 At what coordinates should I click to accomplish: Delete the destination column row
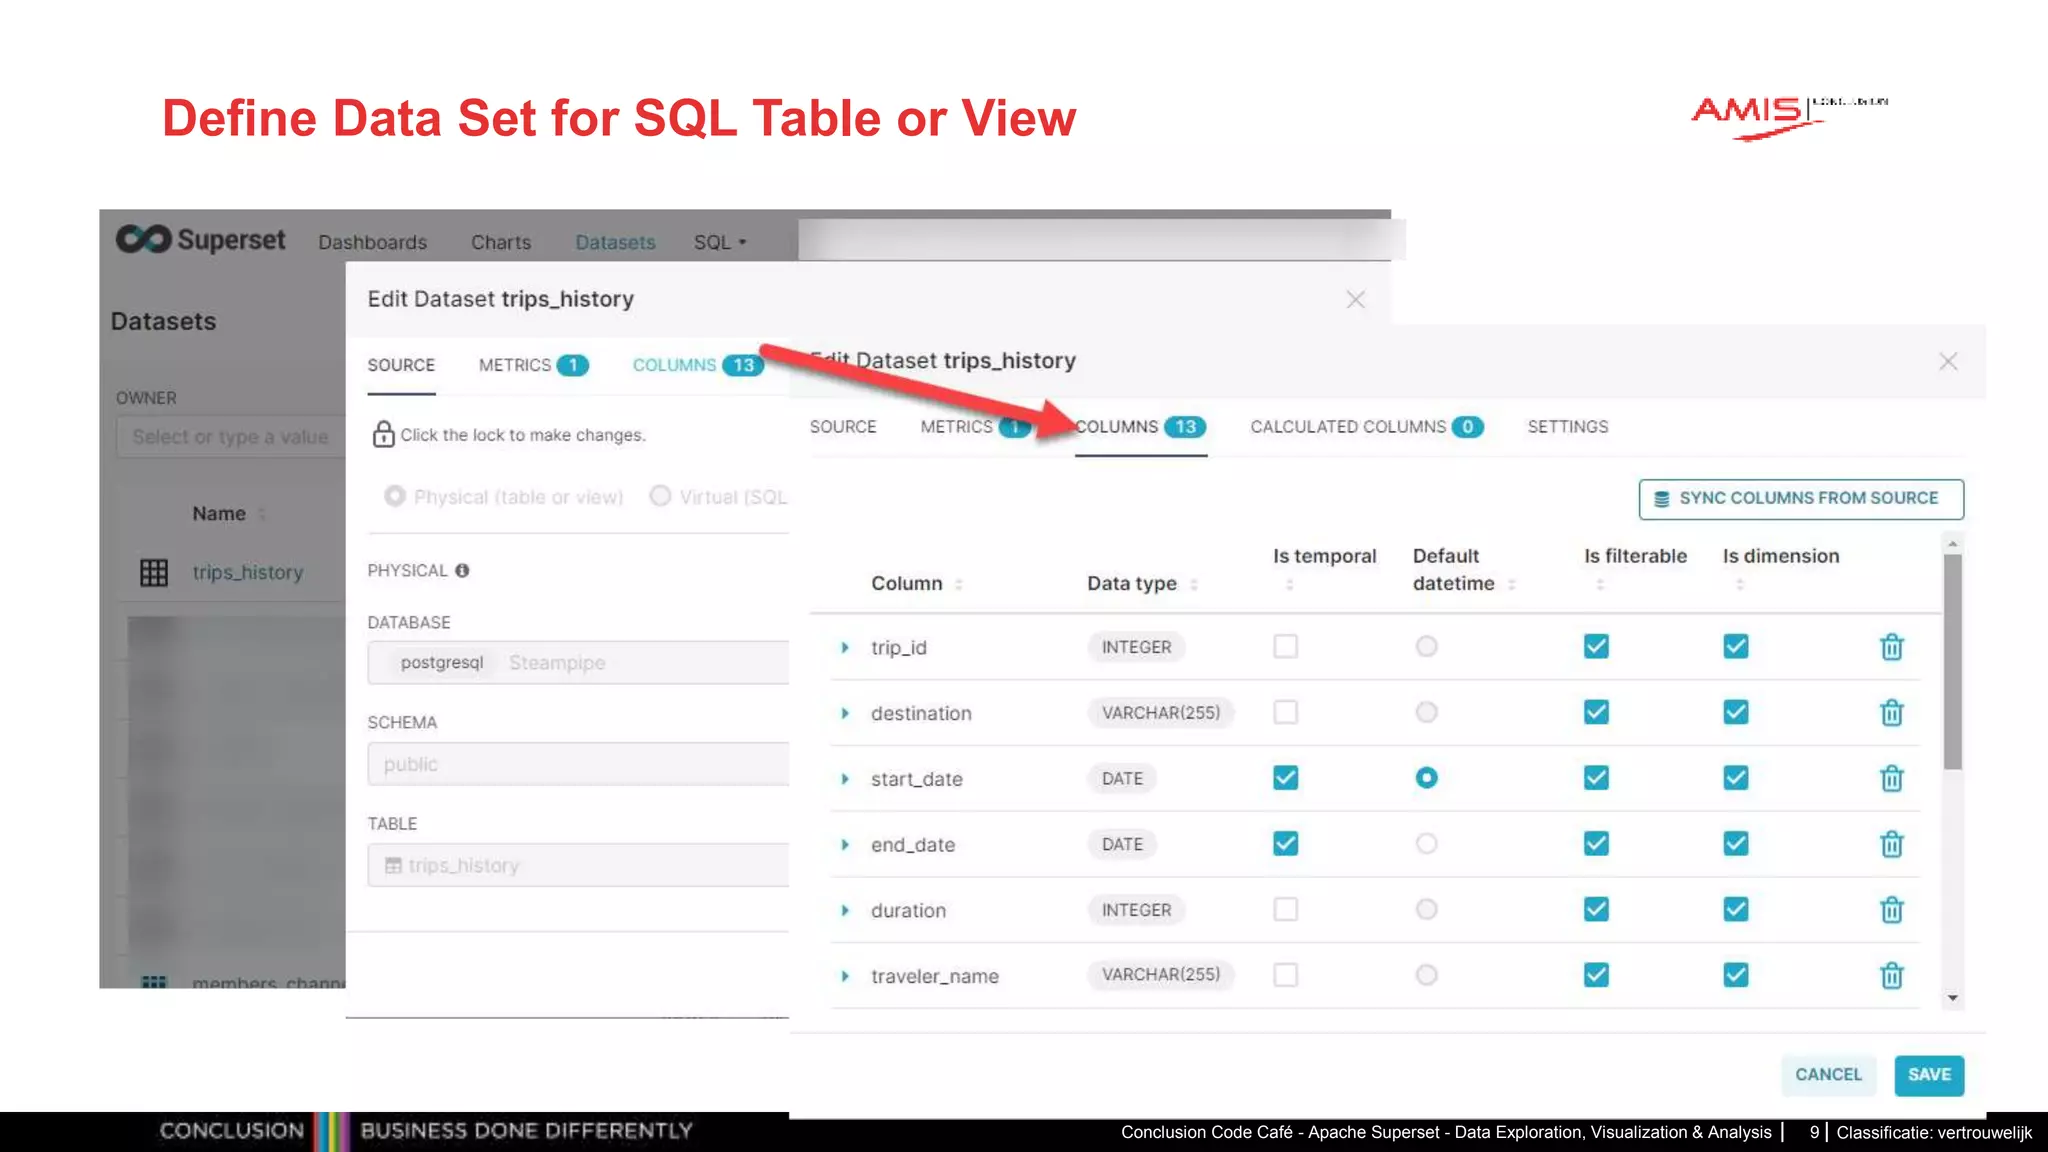pos(1891,713)
